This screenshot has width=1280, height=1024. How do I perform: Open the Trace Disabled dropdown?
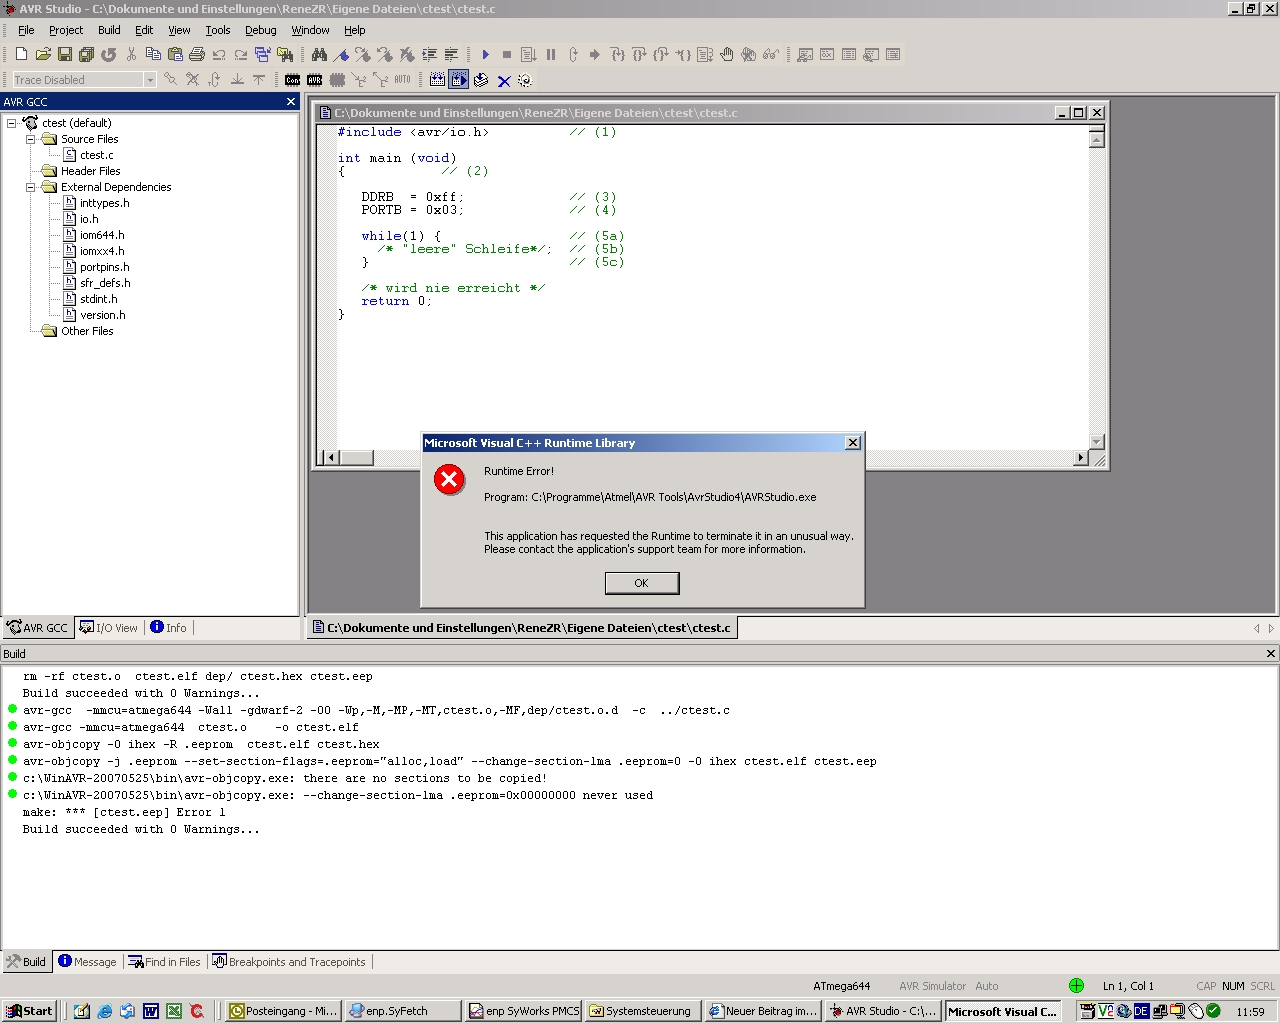[150, 80]
